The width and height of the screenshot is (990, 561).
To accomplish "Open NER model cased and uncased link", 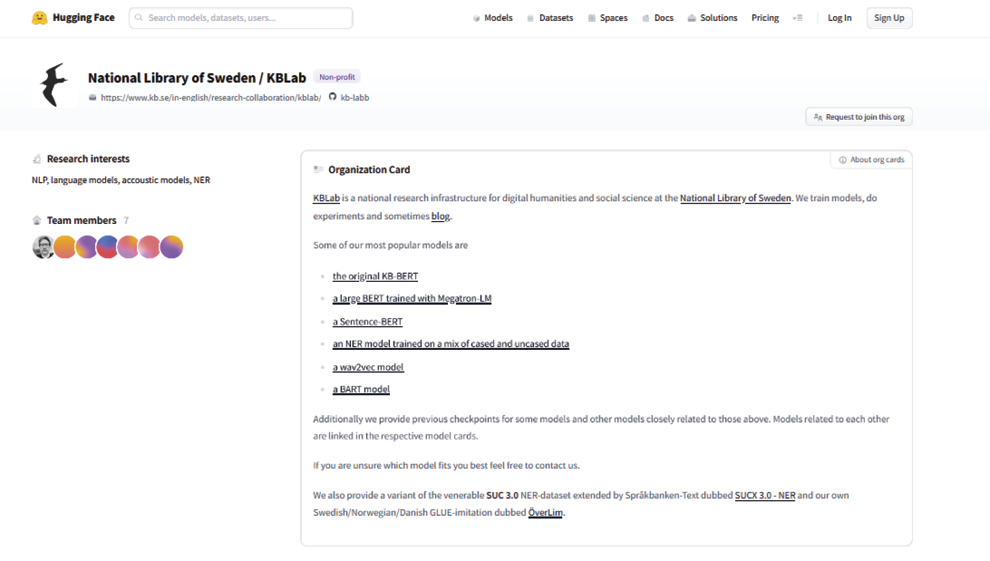I will [451, 344].
